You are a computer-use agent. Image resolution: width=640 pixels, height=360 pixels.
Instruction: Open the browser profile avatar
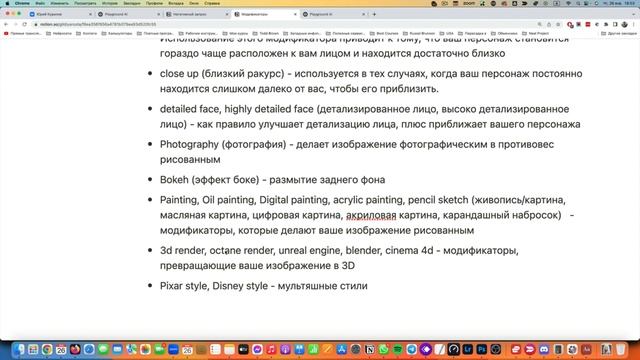click(624, 24)
